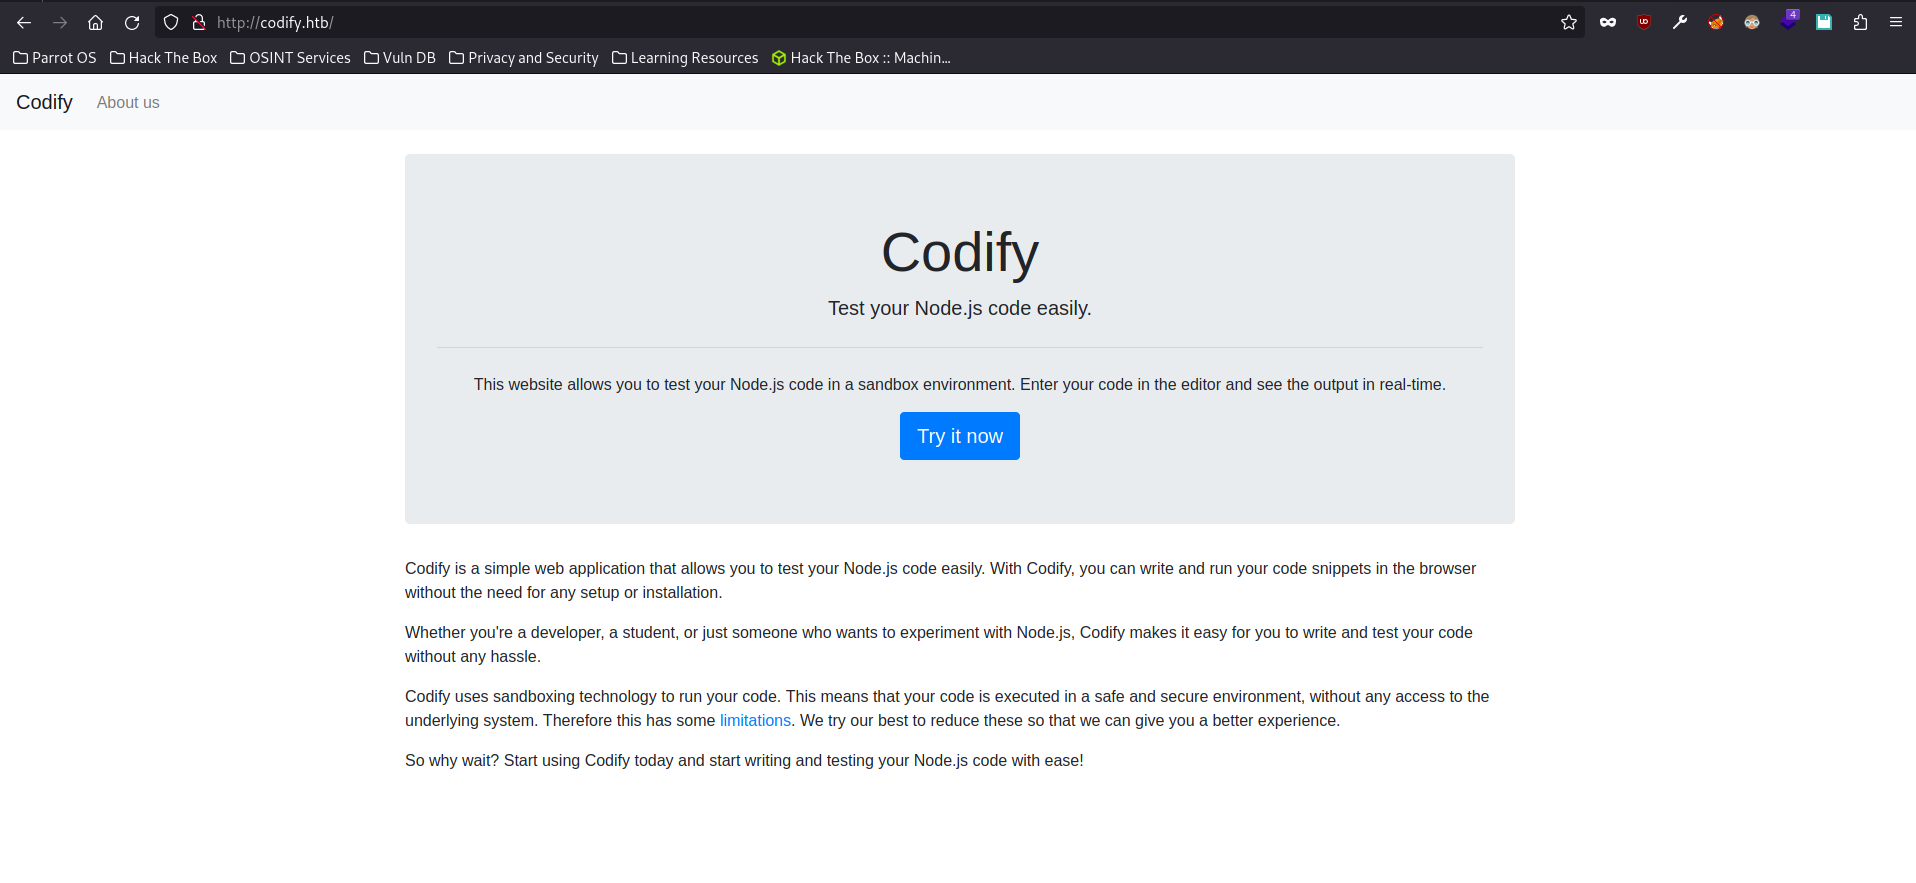Reload the current page
Screen dimensions: 1916x883
pos(132,22)
